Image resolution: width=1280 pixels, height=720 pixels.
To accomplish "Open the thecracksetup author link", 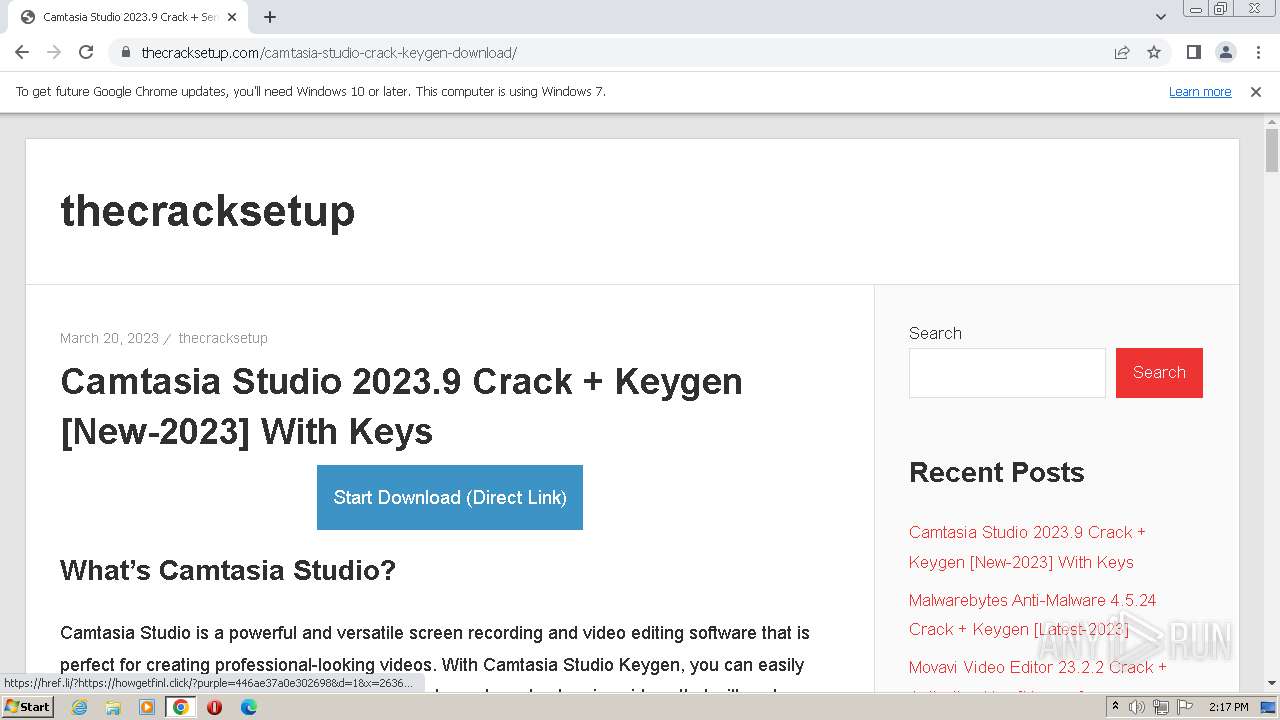I will coord(223,338).
